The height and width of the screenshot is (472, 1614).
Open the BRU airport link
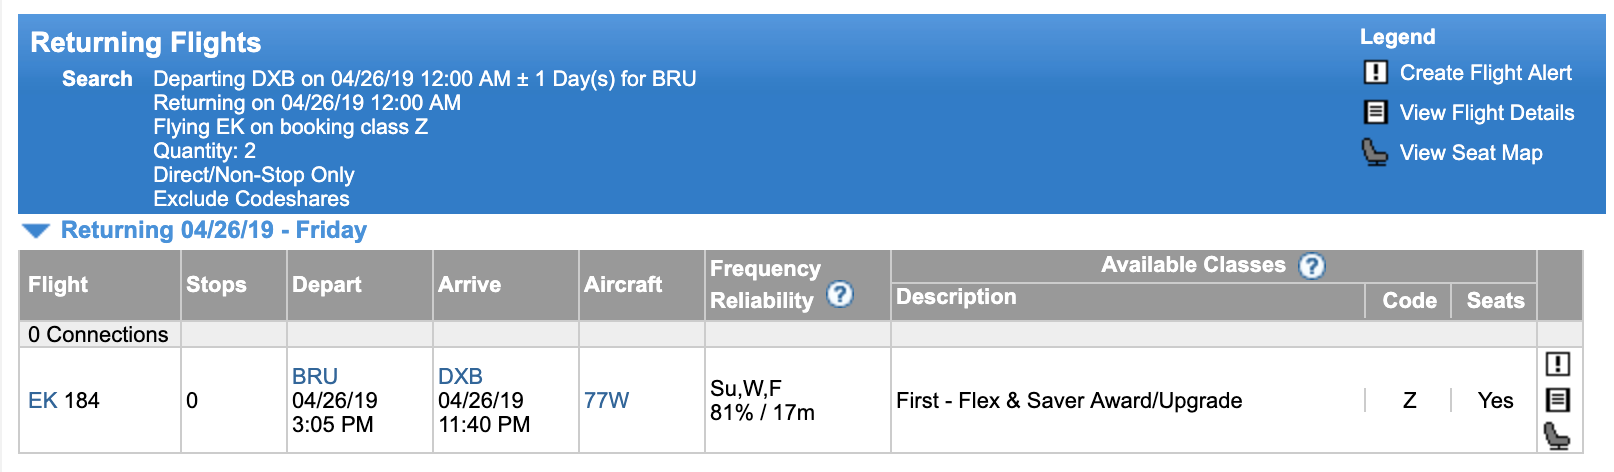click(x=315, y=377)
